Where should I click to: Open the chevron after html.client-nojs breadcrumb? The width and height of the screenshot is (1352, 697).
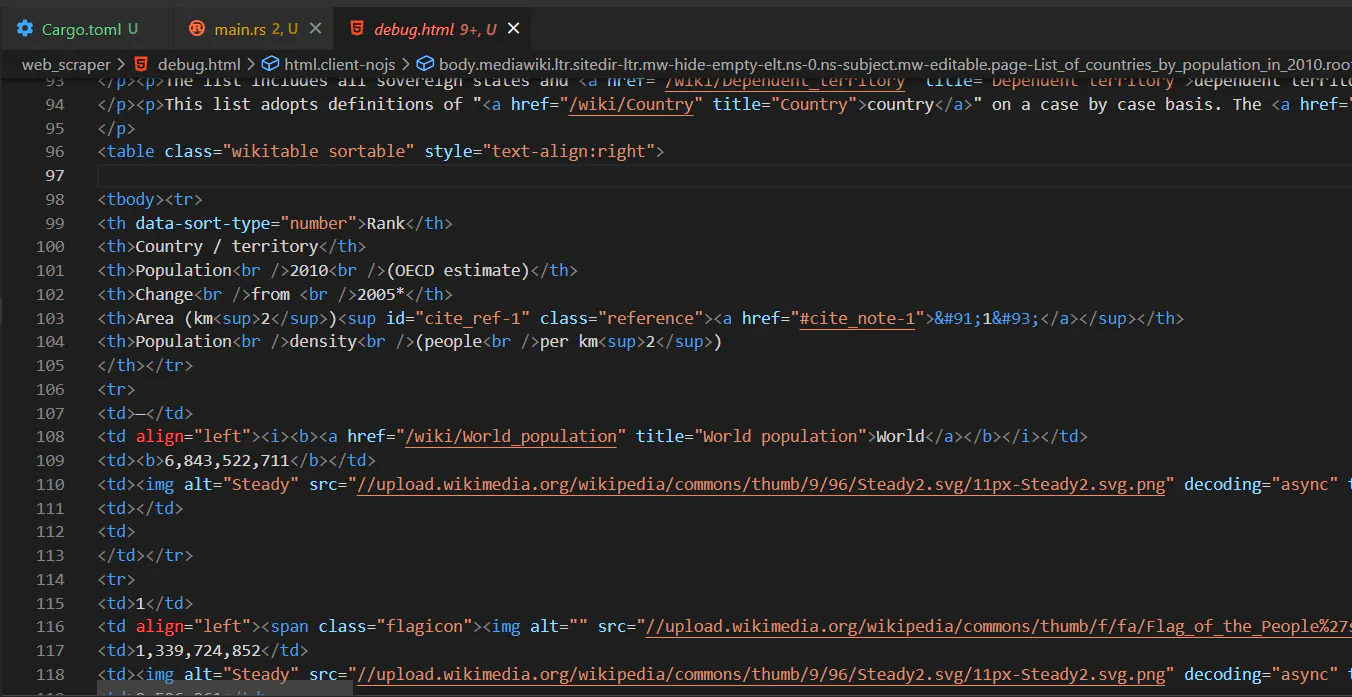click(406, 64)
